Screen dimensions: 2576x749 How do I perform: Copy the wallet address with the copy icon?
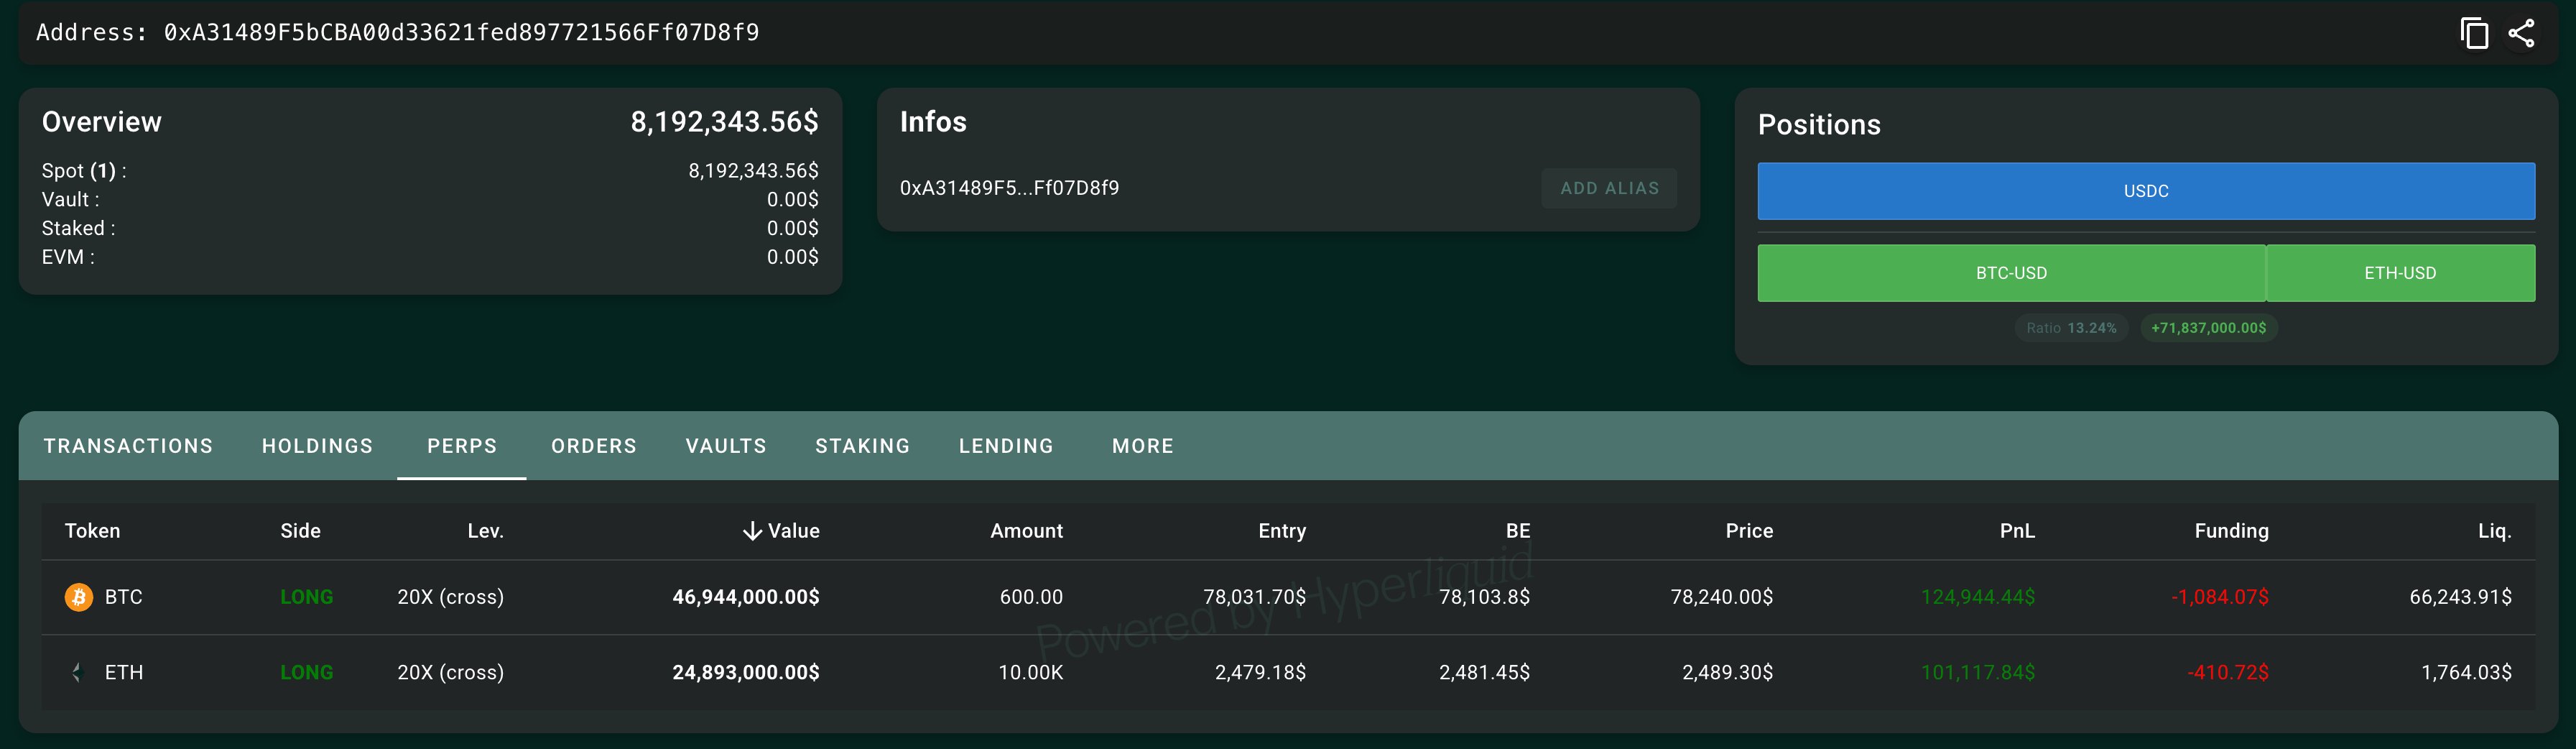point(2474,33)
